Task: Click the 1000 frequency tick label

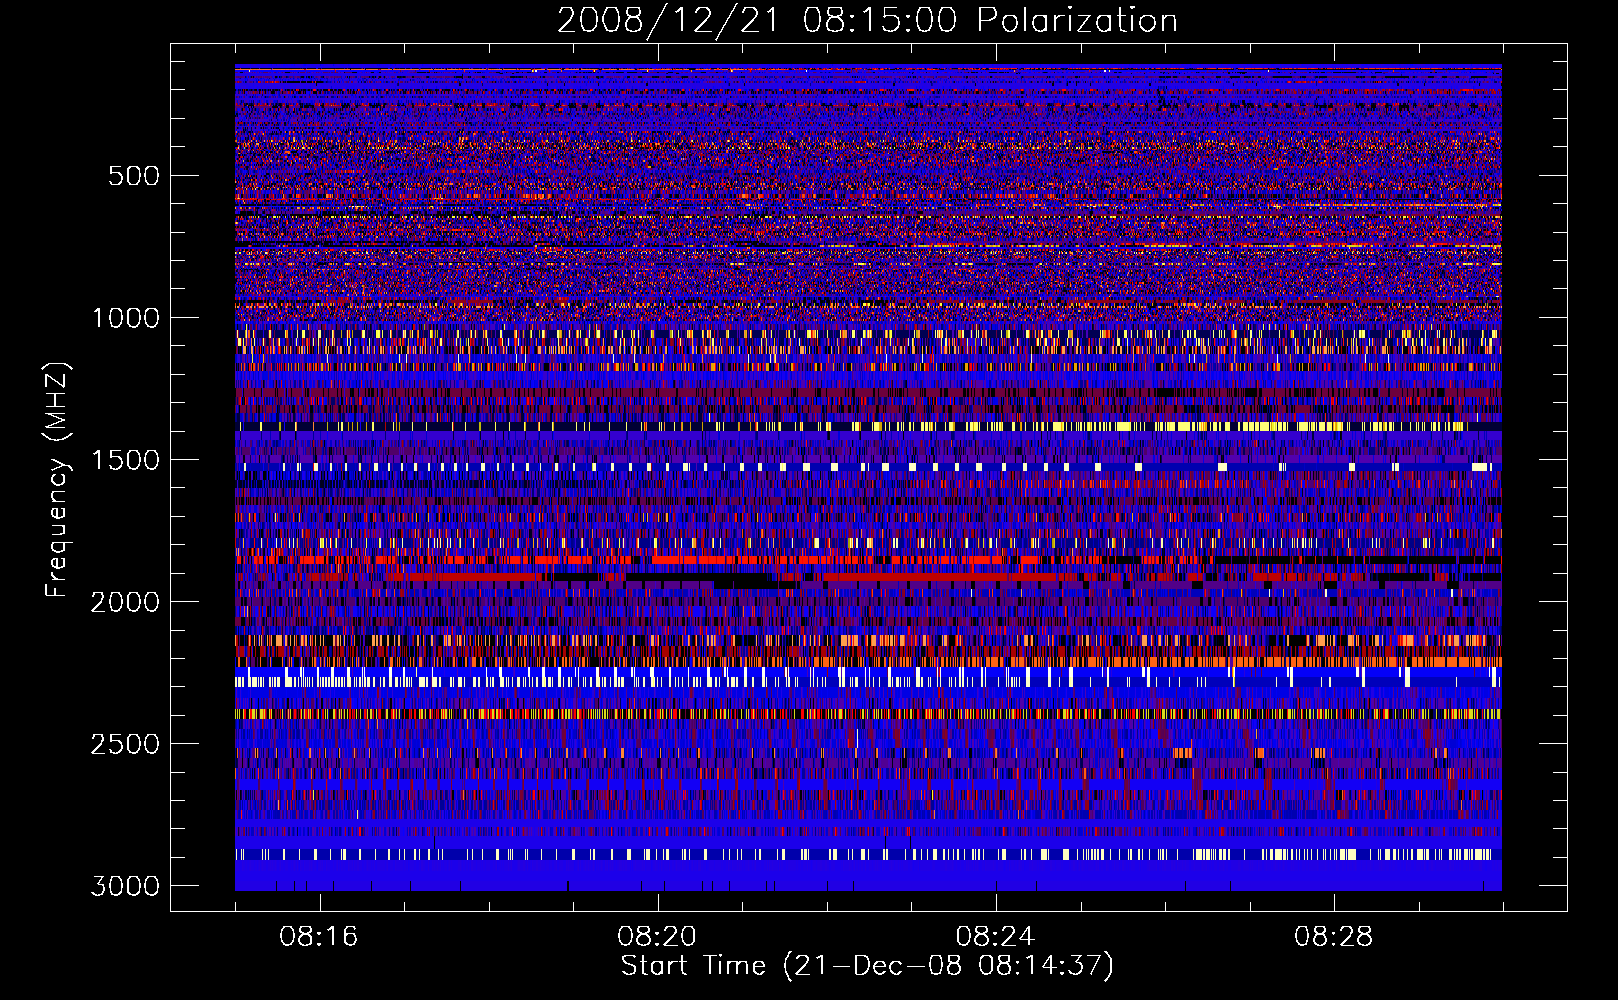Action: point(125,318)
